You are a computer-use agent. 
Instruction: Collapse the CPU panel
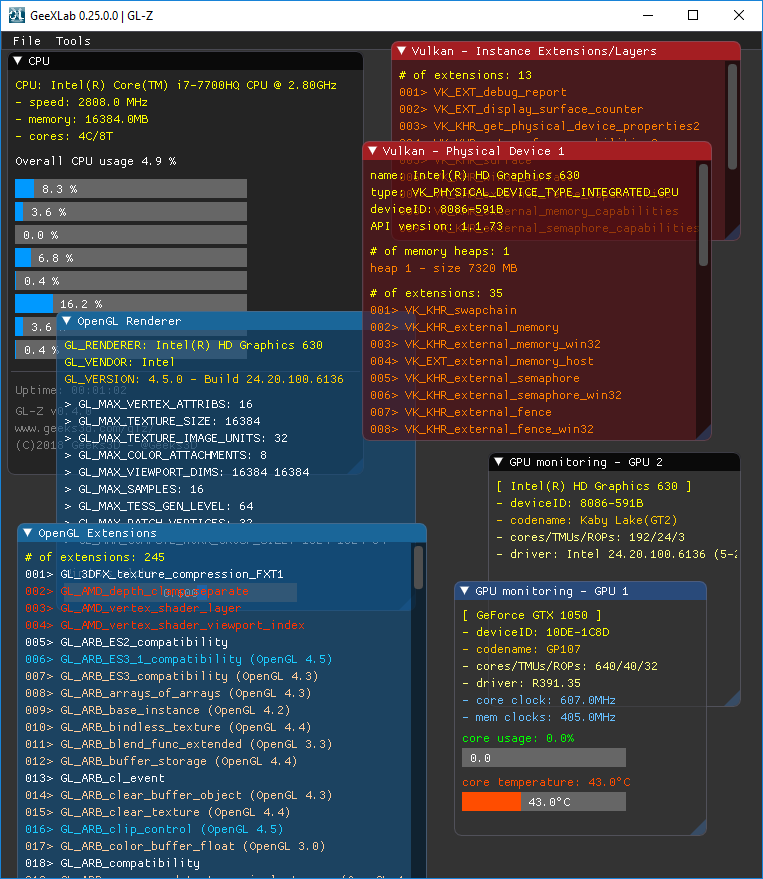pos(17,61)
